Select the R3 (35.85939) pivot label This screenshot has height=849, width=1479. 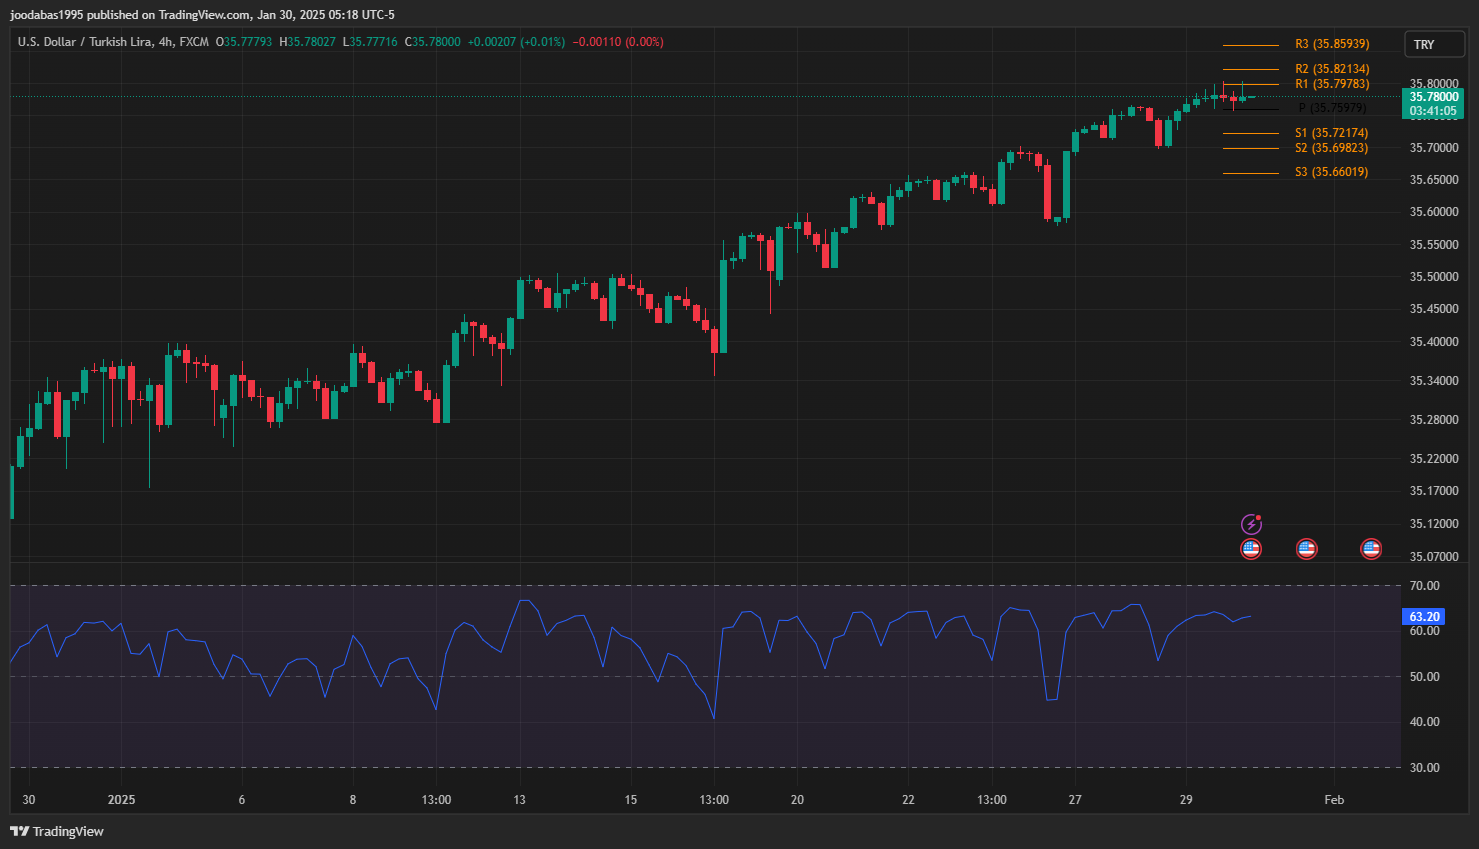point(1332,44)
